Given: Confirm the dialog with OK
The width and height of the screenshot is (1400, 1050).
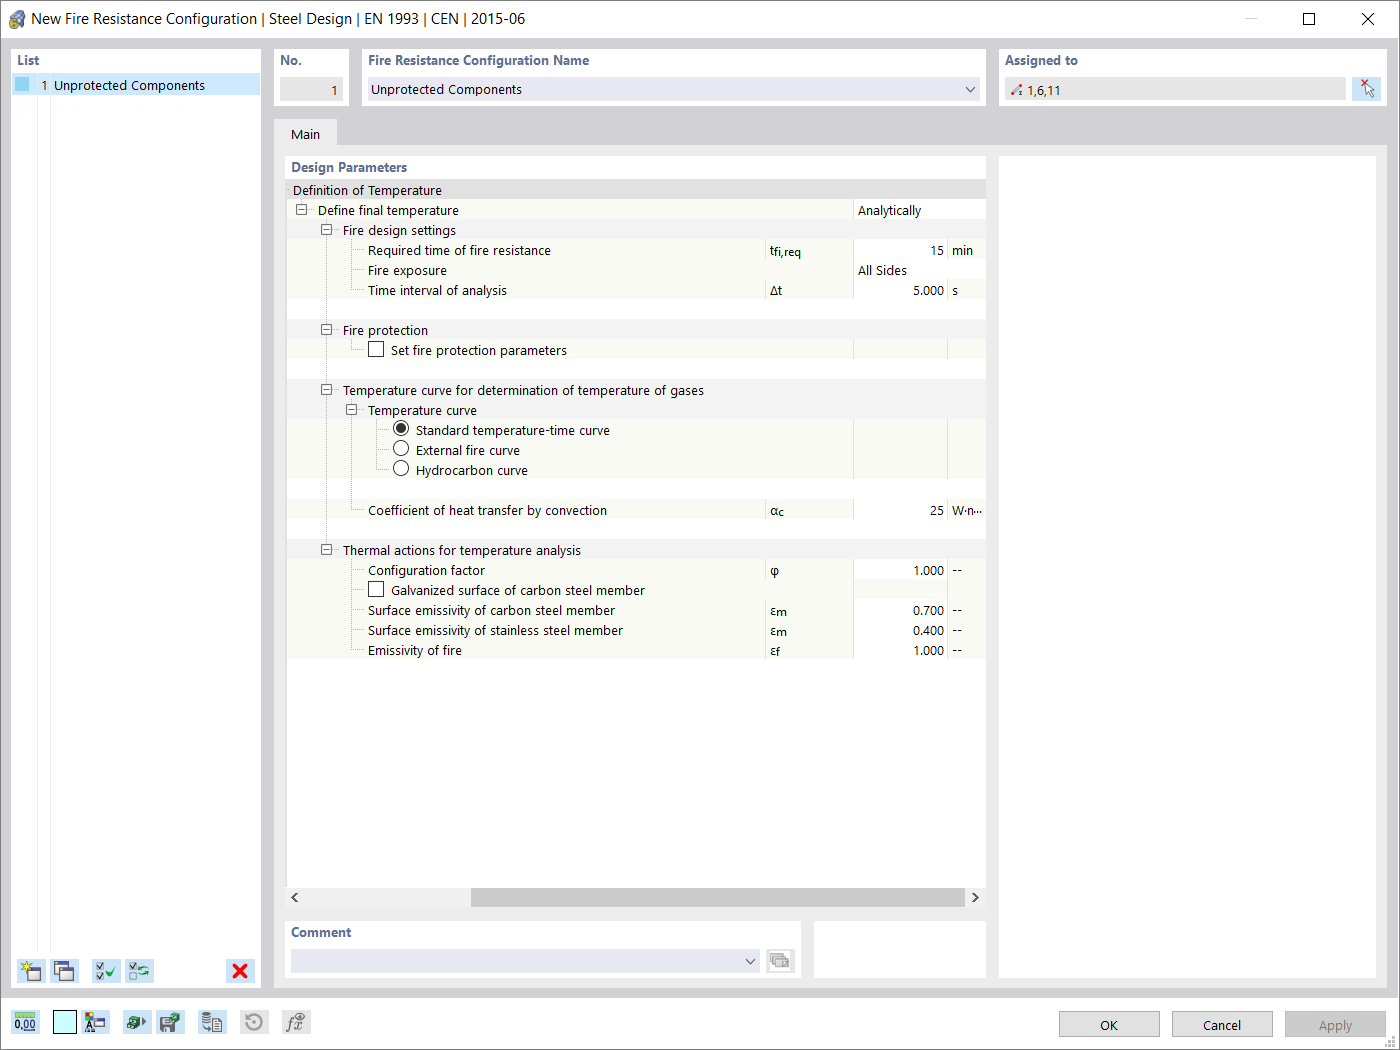Looking at the screenshot, I should (1108, 1023).
